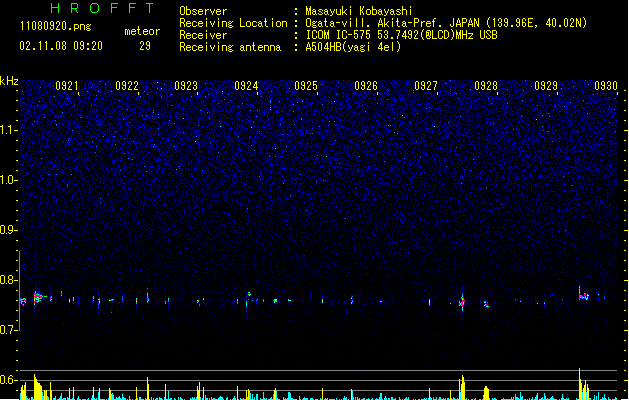
Task: Click the 0923 time marker
Action: (186, 86)
